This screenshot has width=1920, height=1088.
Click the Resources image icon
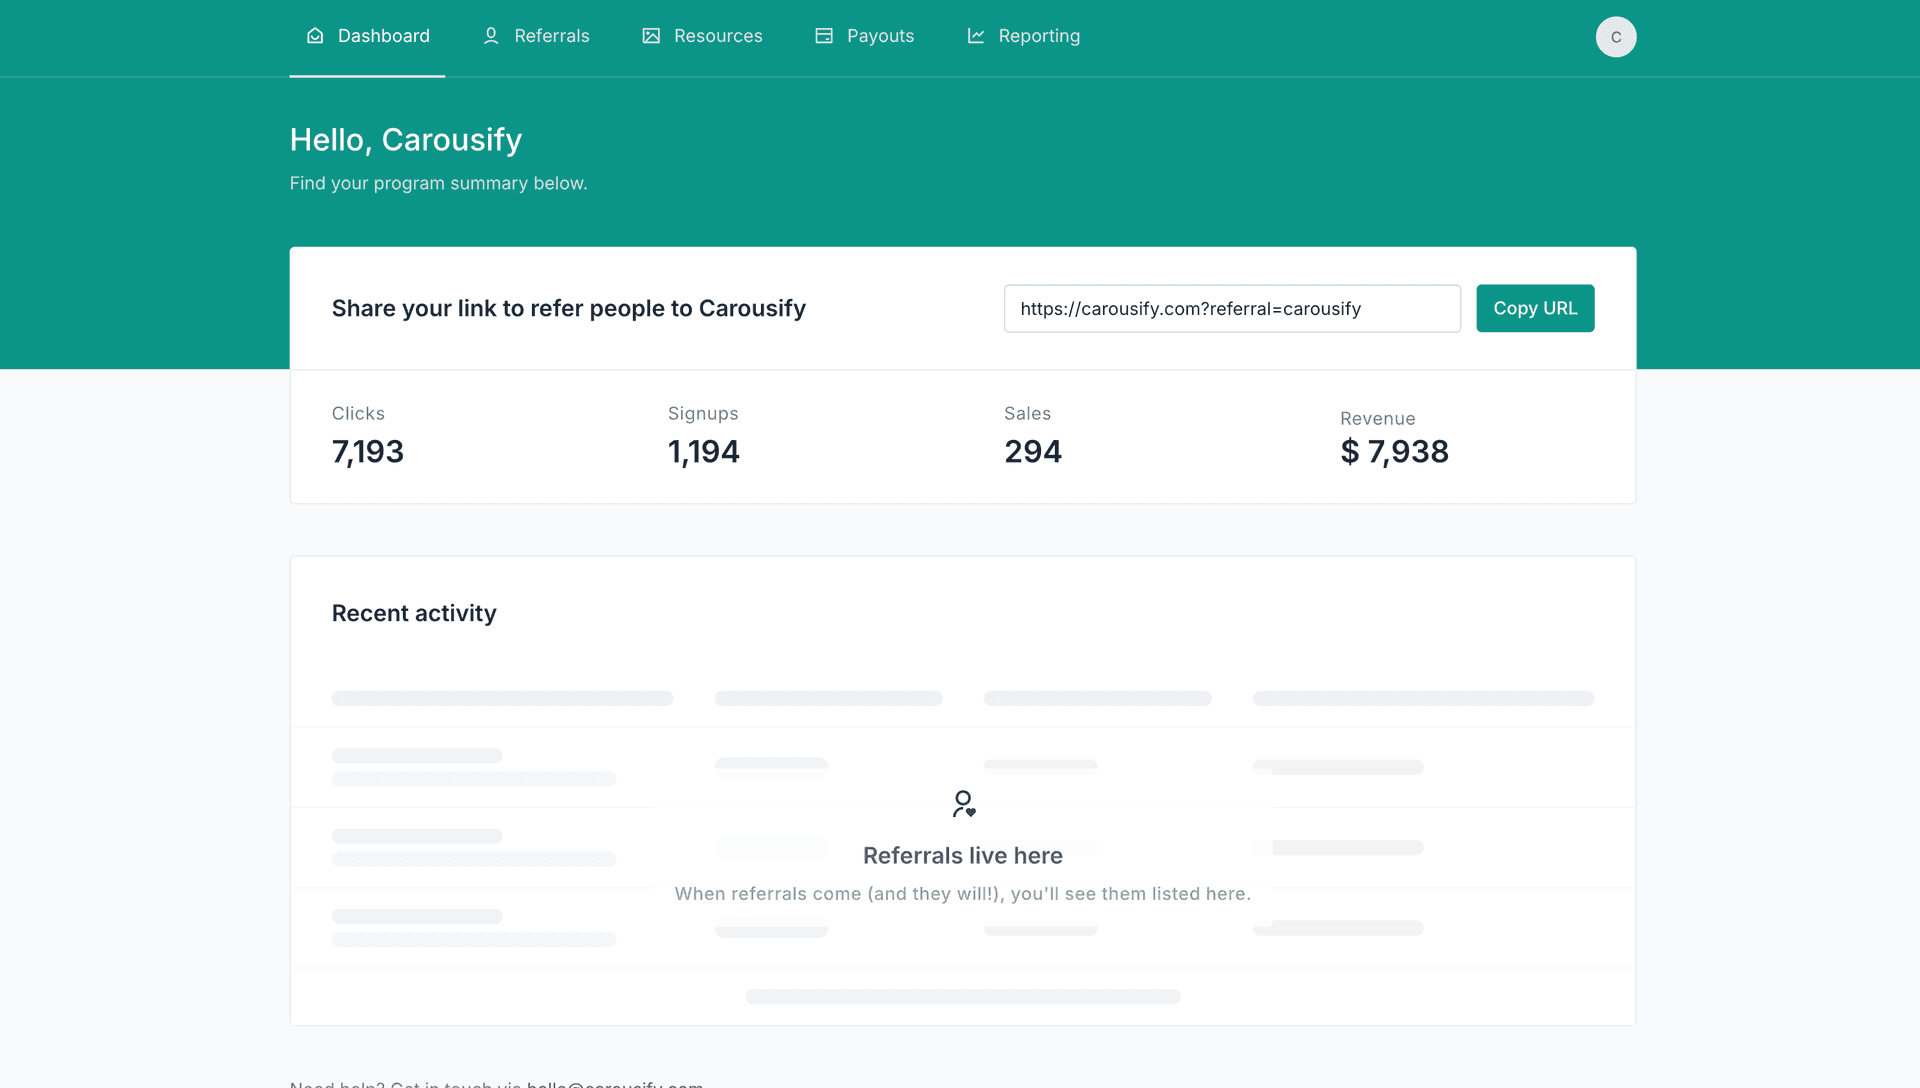[x=651, y=36]
